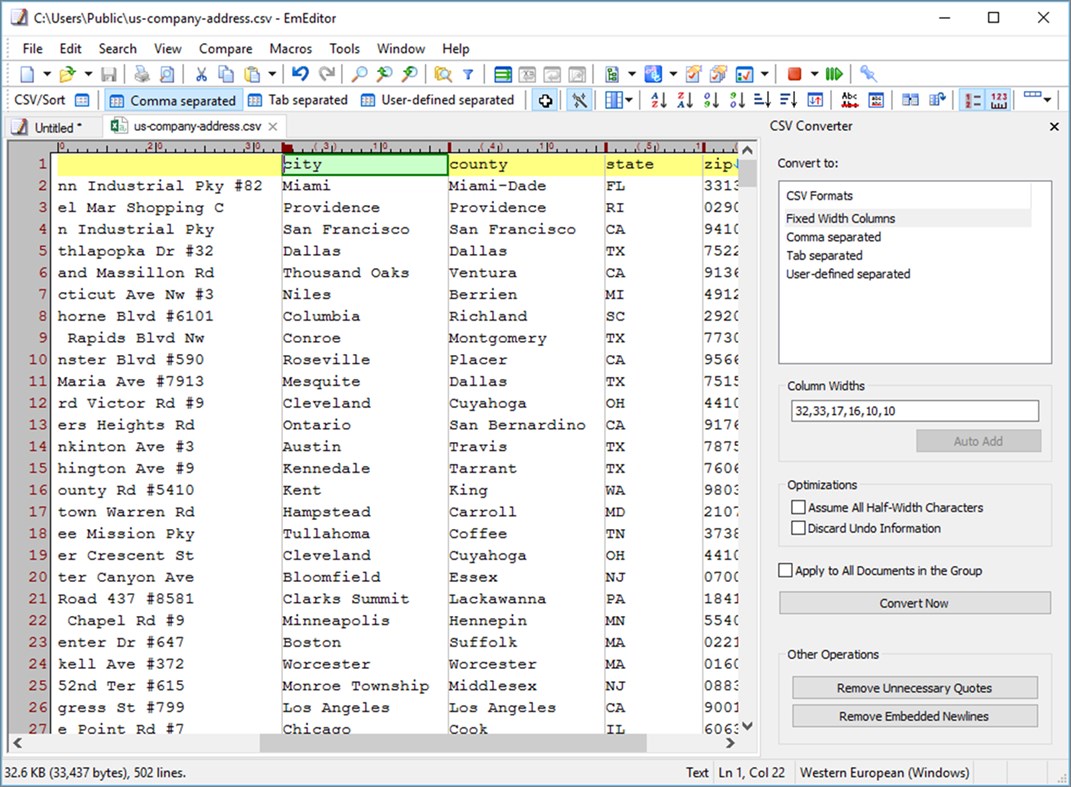Click the Paste icon

252,74
